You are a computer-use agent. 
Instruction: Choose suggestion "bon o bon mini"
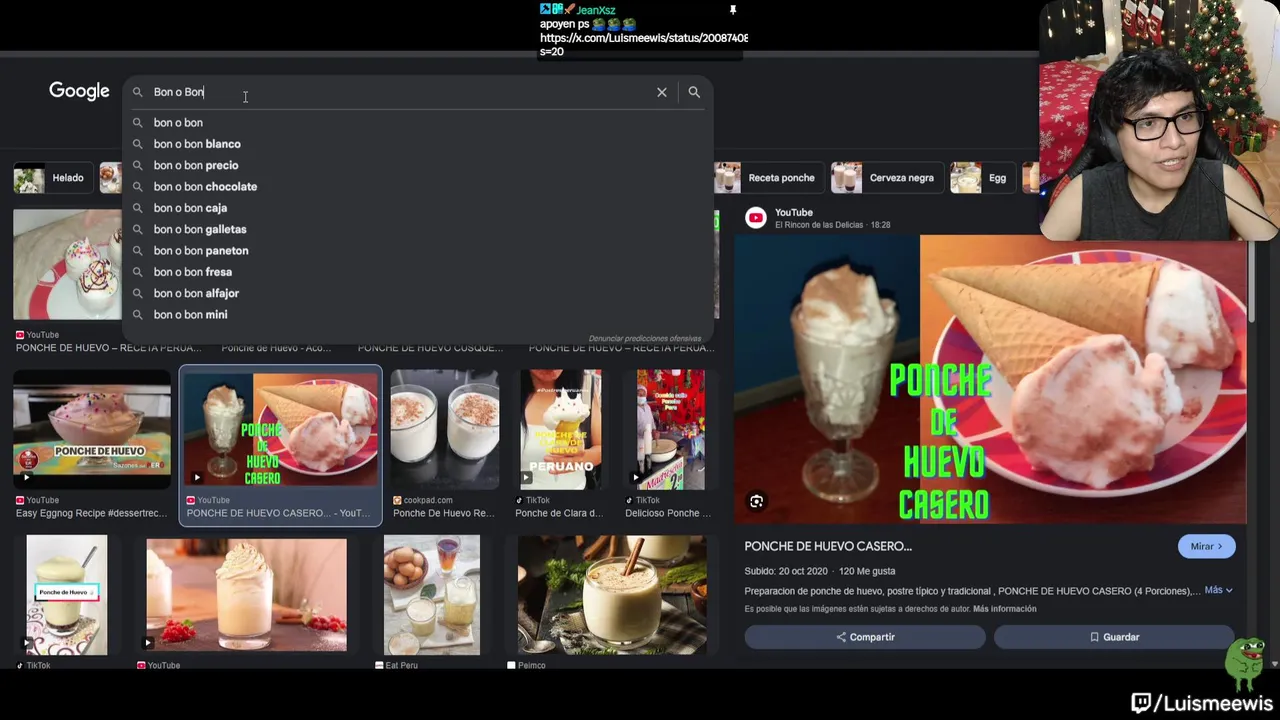pos(190,314)
